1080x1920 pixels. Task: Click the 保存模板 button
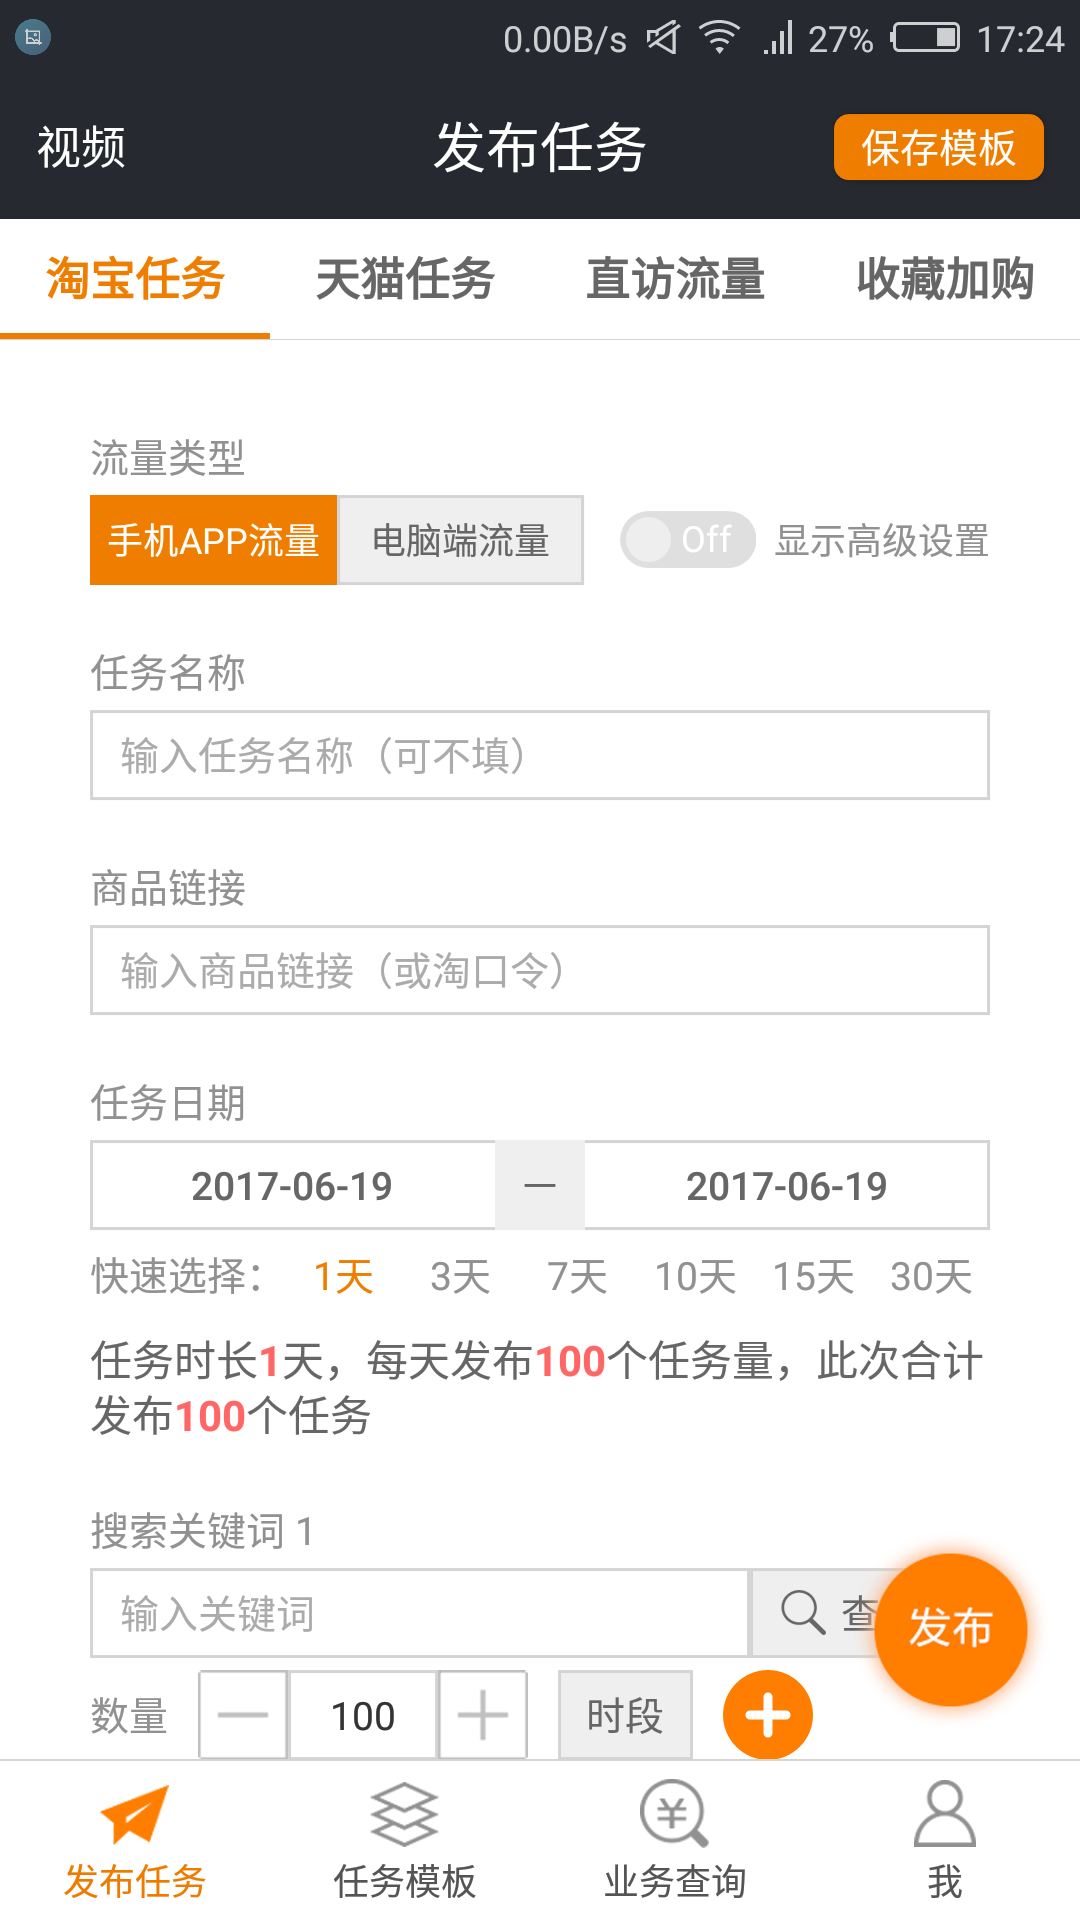pyautogui.click(x=938, y=147)
